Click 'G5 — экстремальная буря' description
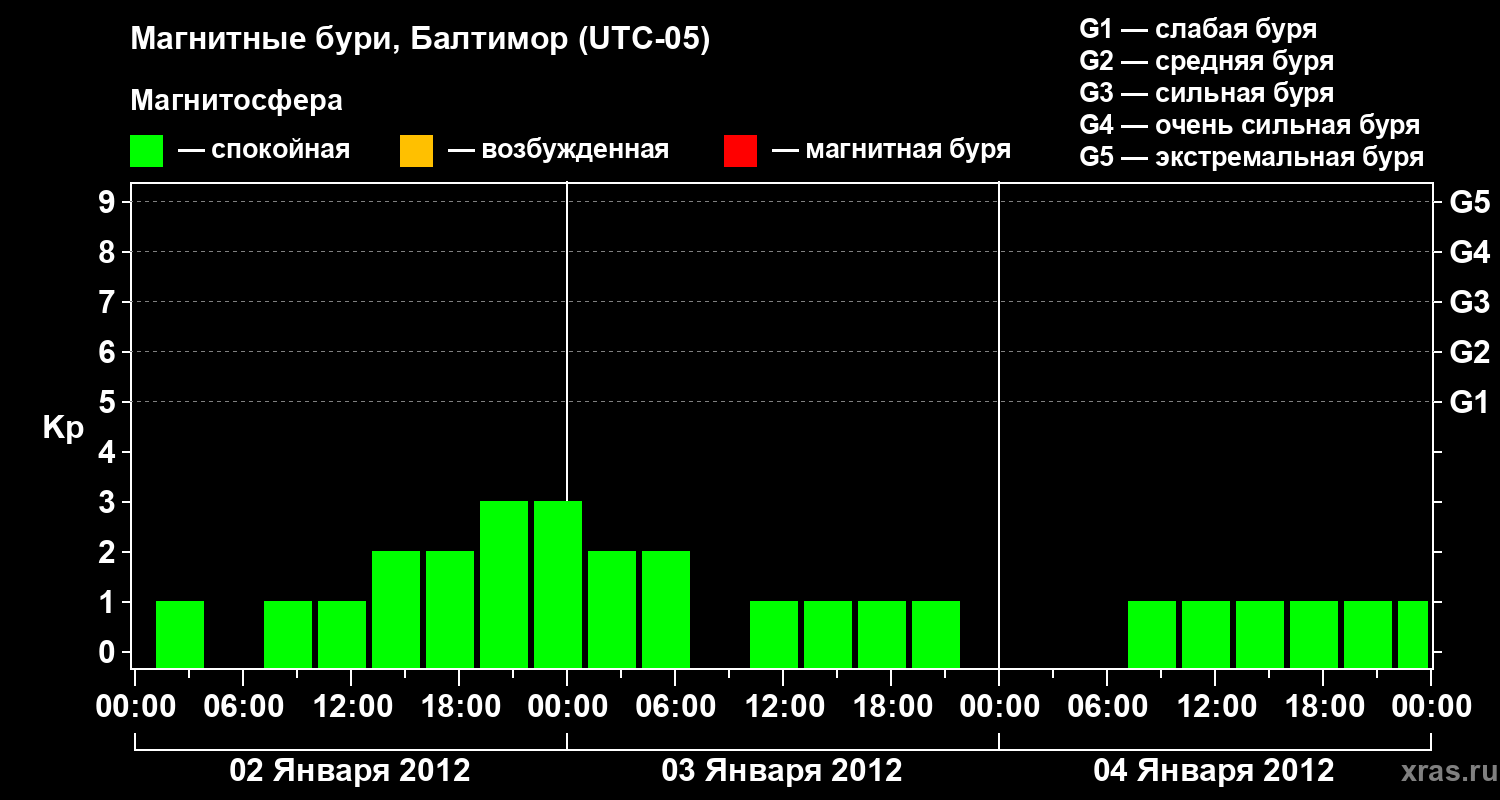 pos(1252,157)
